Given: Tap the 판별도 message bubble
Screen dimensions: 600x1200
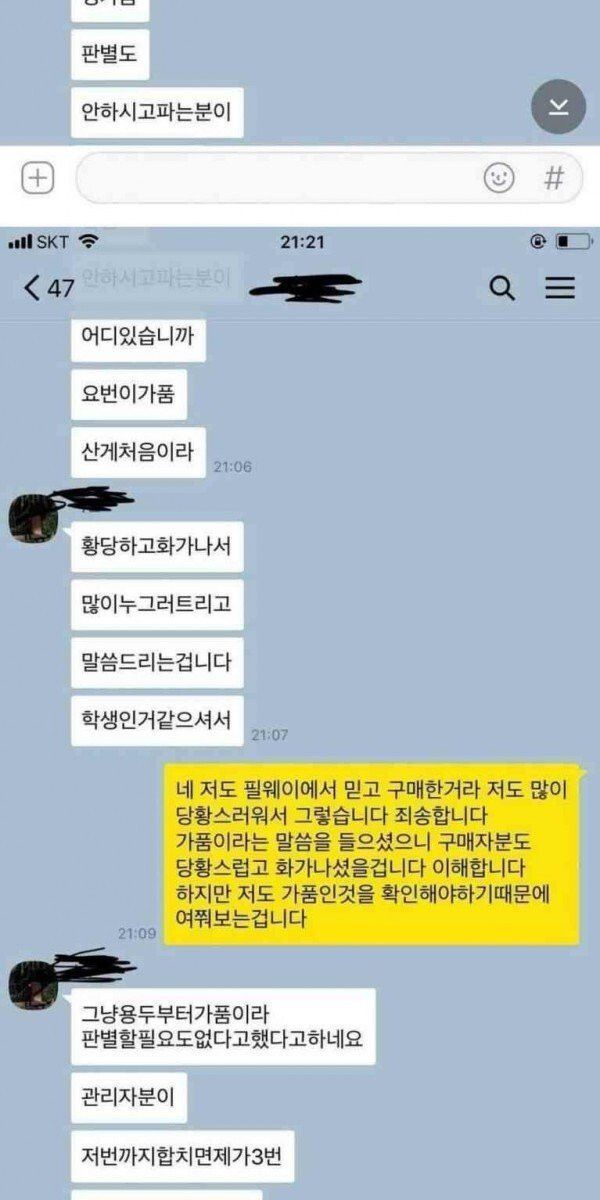Looking at the screenshot, I should click(x=110, y=59).
